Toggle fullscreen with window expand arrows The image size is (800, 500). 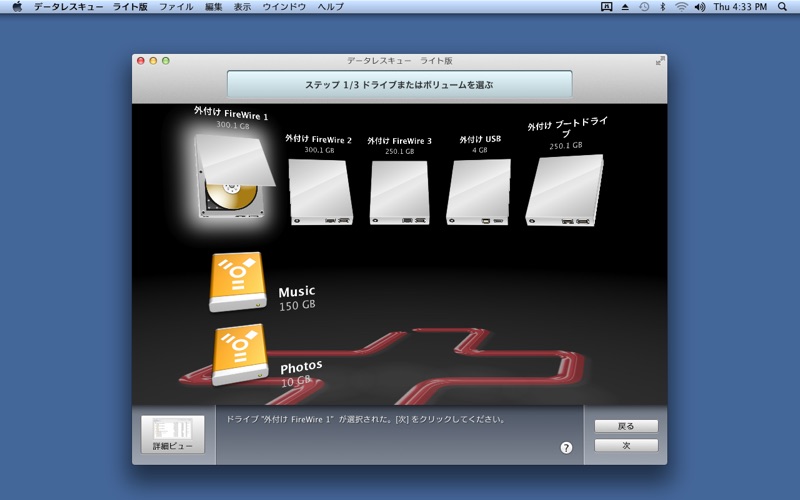click(x=660, y=61)
